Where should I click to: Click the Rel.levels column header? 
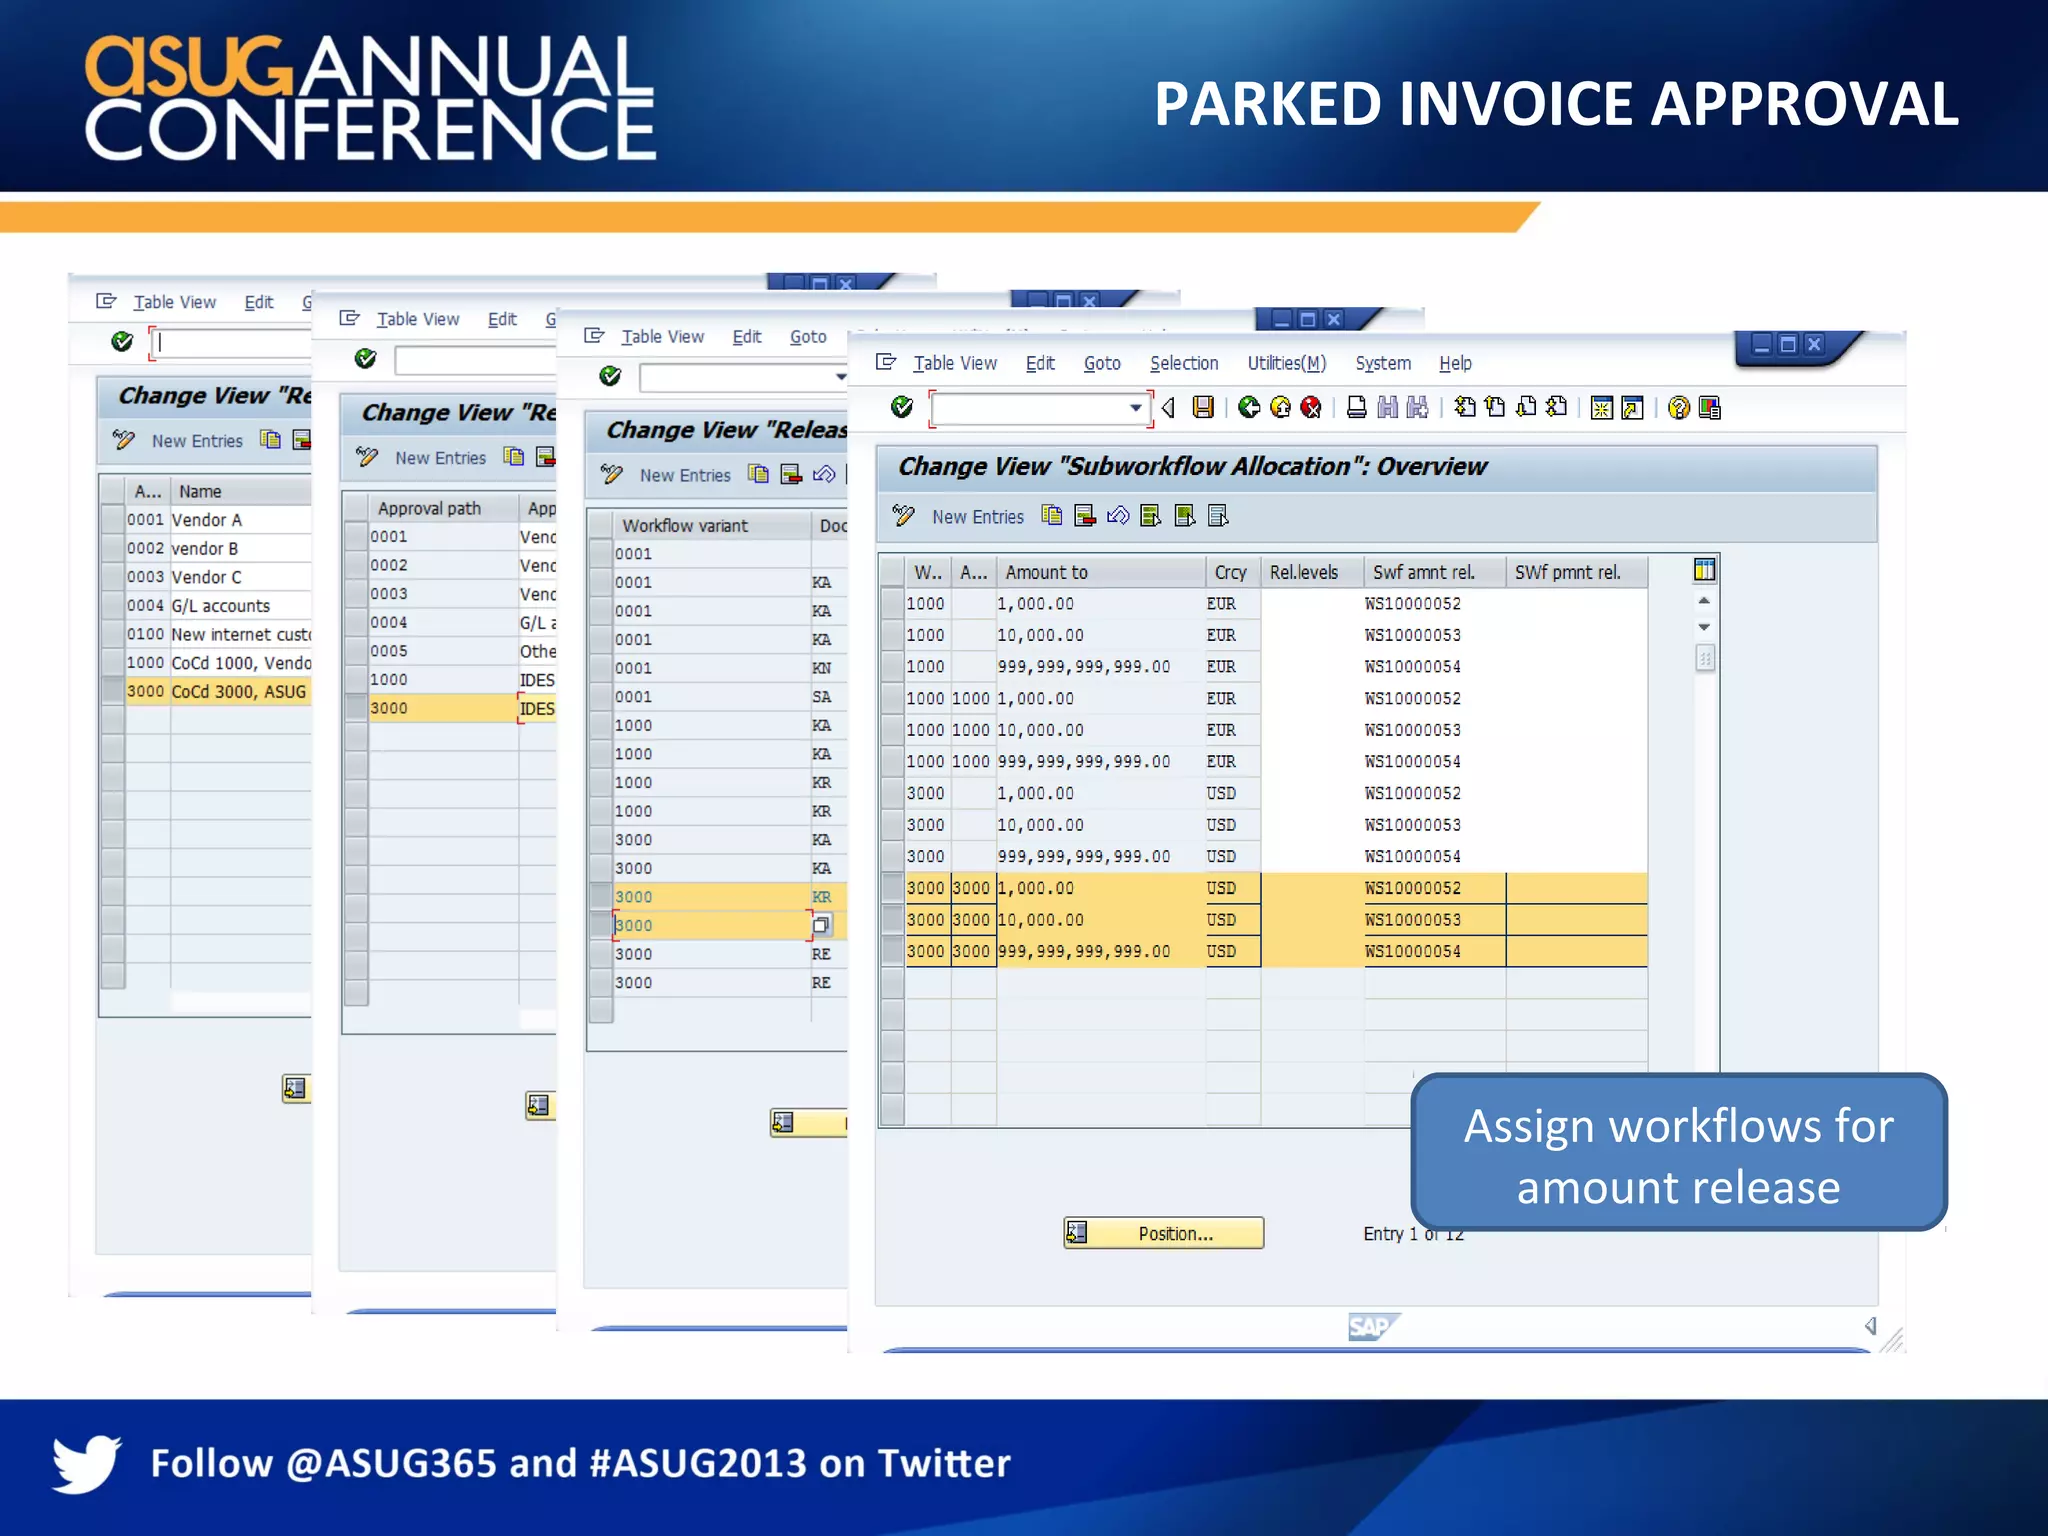point(1312,572)
